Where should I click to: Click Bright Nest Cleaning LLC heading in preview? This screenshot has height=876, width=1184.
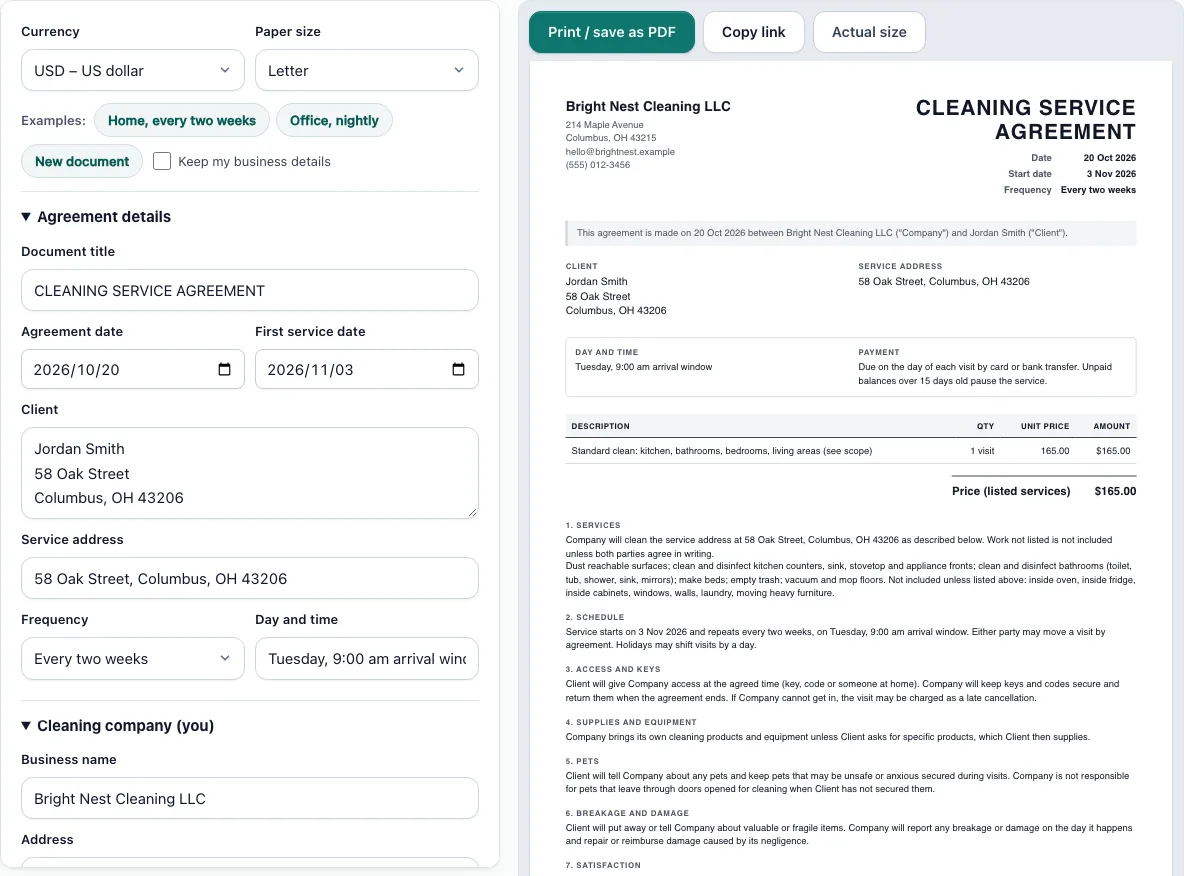(x=648, y=106)
